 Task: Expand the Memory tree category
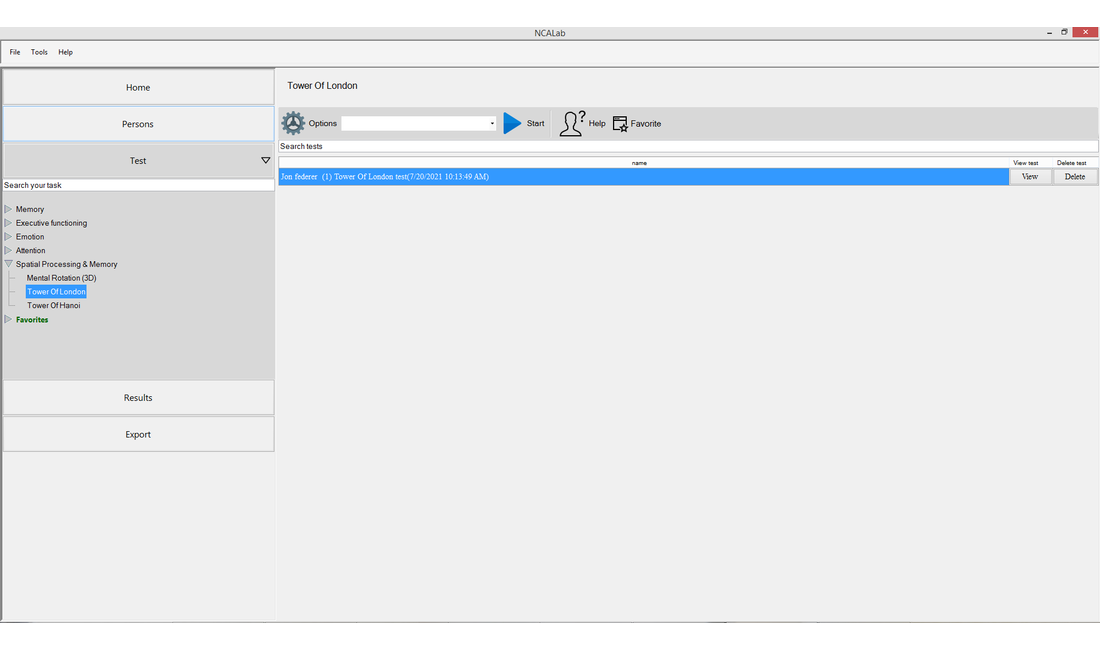pos(9,209)
